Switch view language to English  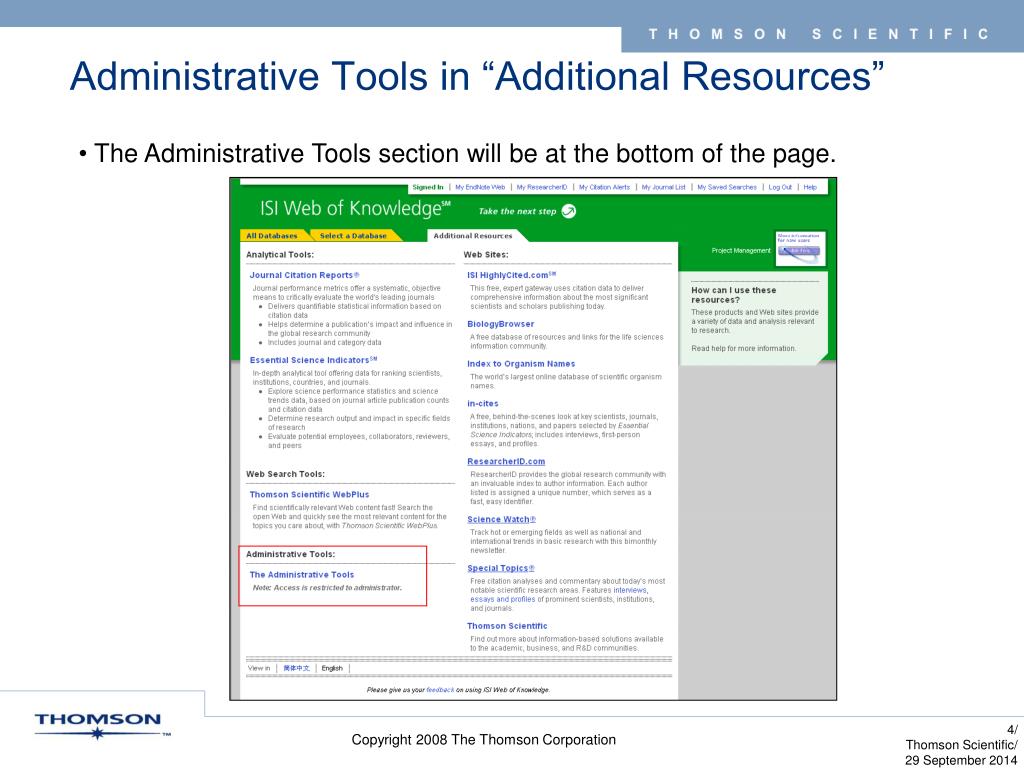click(x=332, y=668)
